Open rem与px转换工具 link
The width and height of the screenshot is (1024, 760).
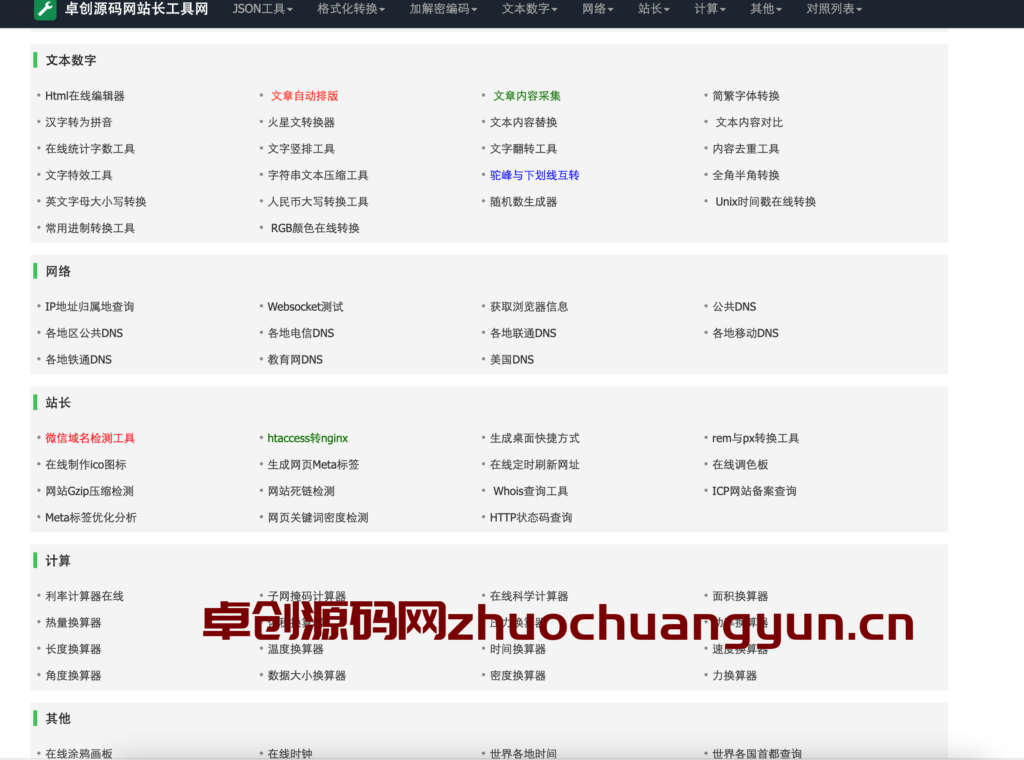[x=756, y=438]
